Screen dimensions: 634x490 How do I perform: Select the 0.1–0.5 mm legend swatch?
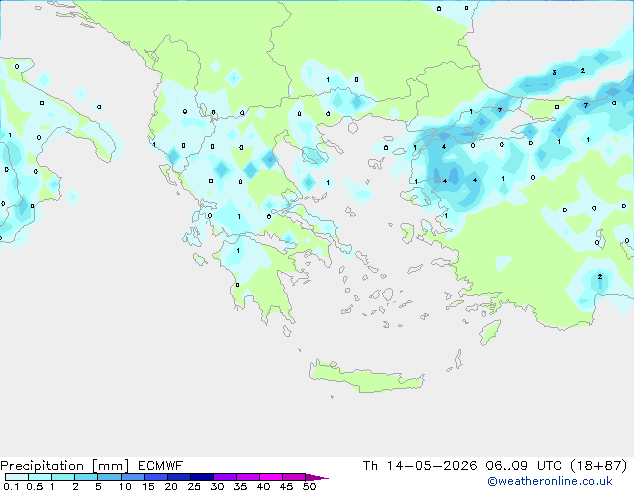click(17, 477)
